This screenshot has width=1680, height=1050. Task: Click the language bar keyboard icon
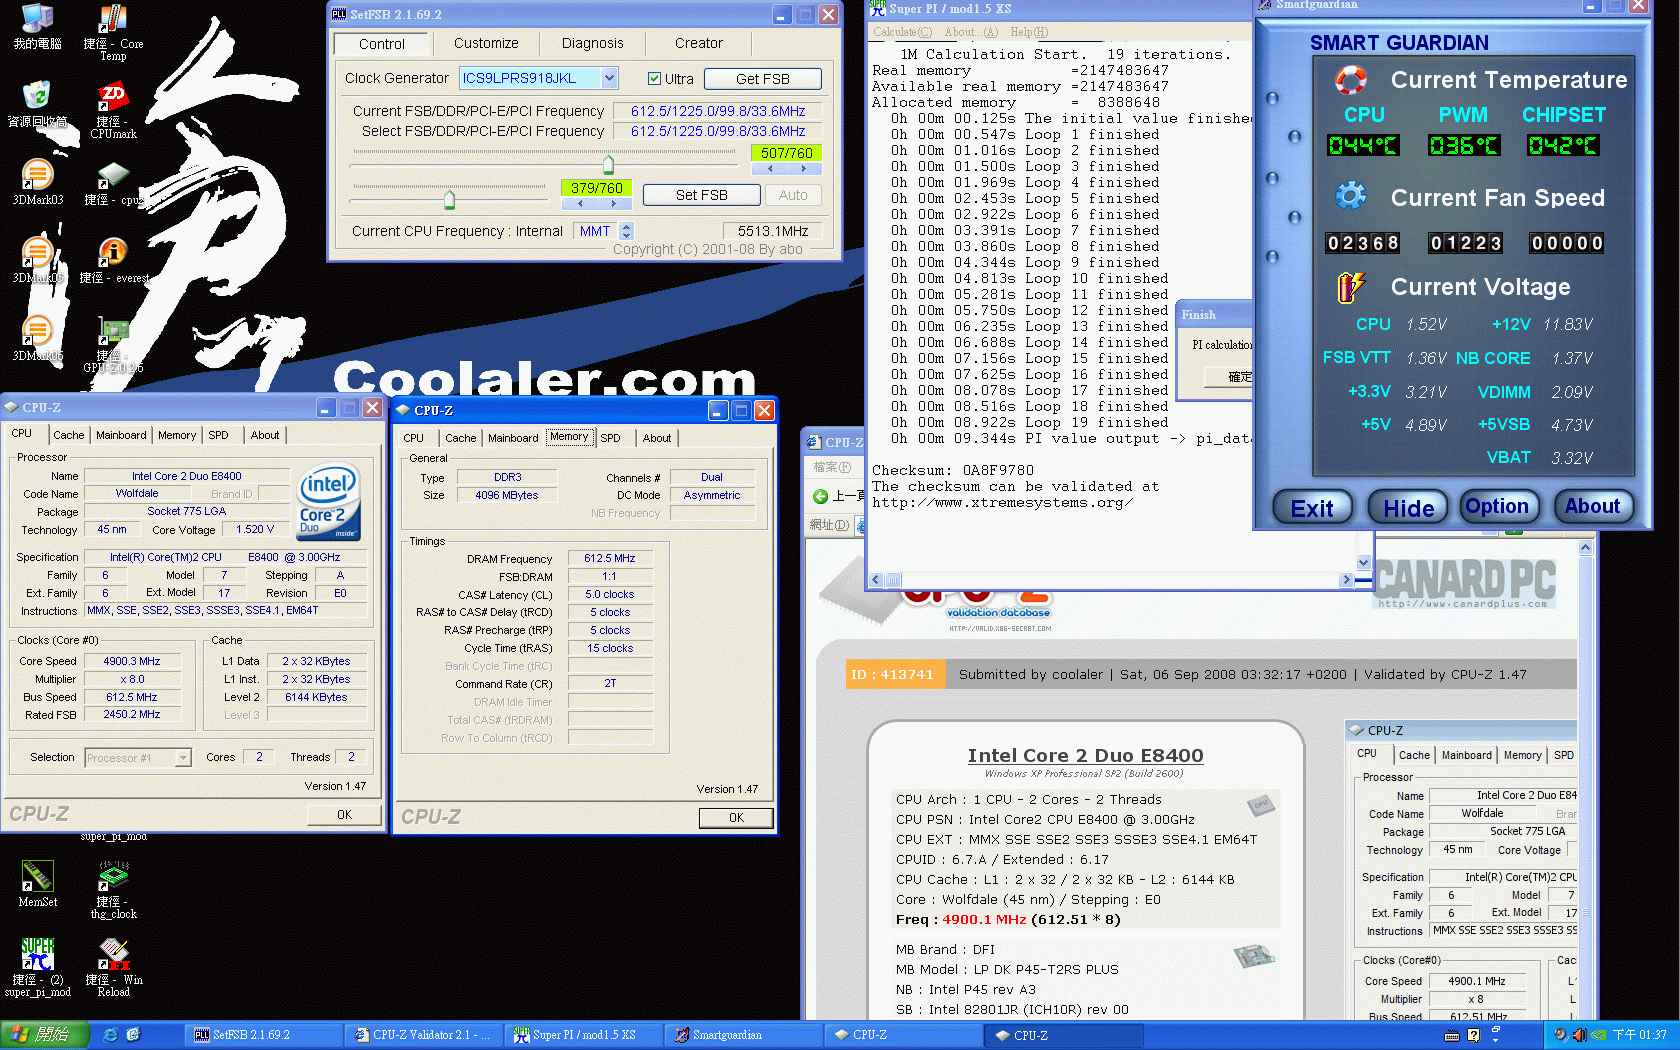coord(1452,1036)
